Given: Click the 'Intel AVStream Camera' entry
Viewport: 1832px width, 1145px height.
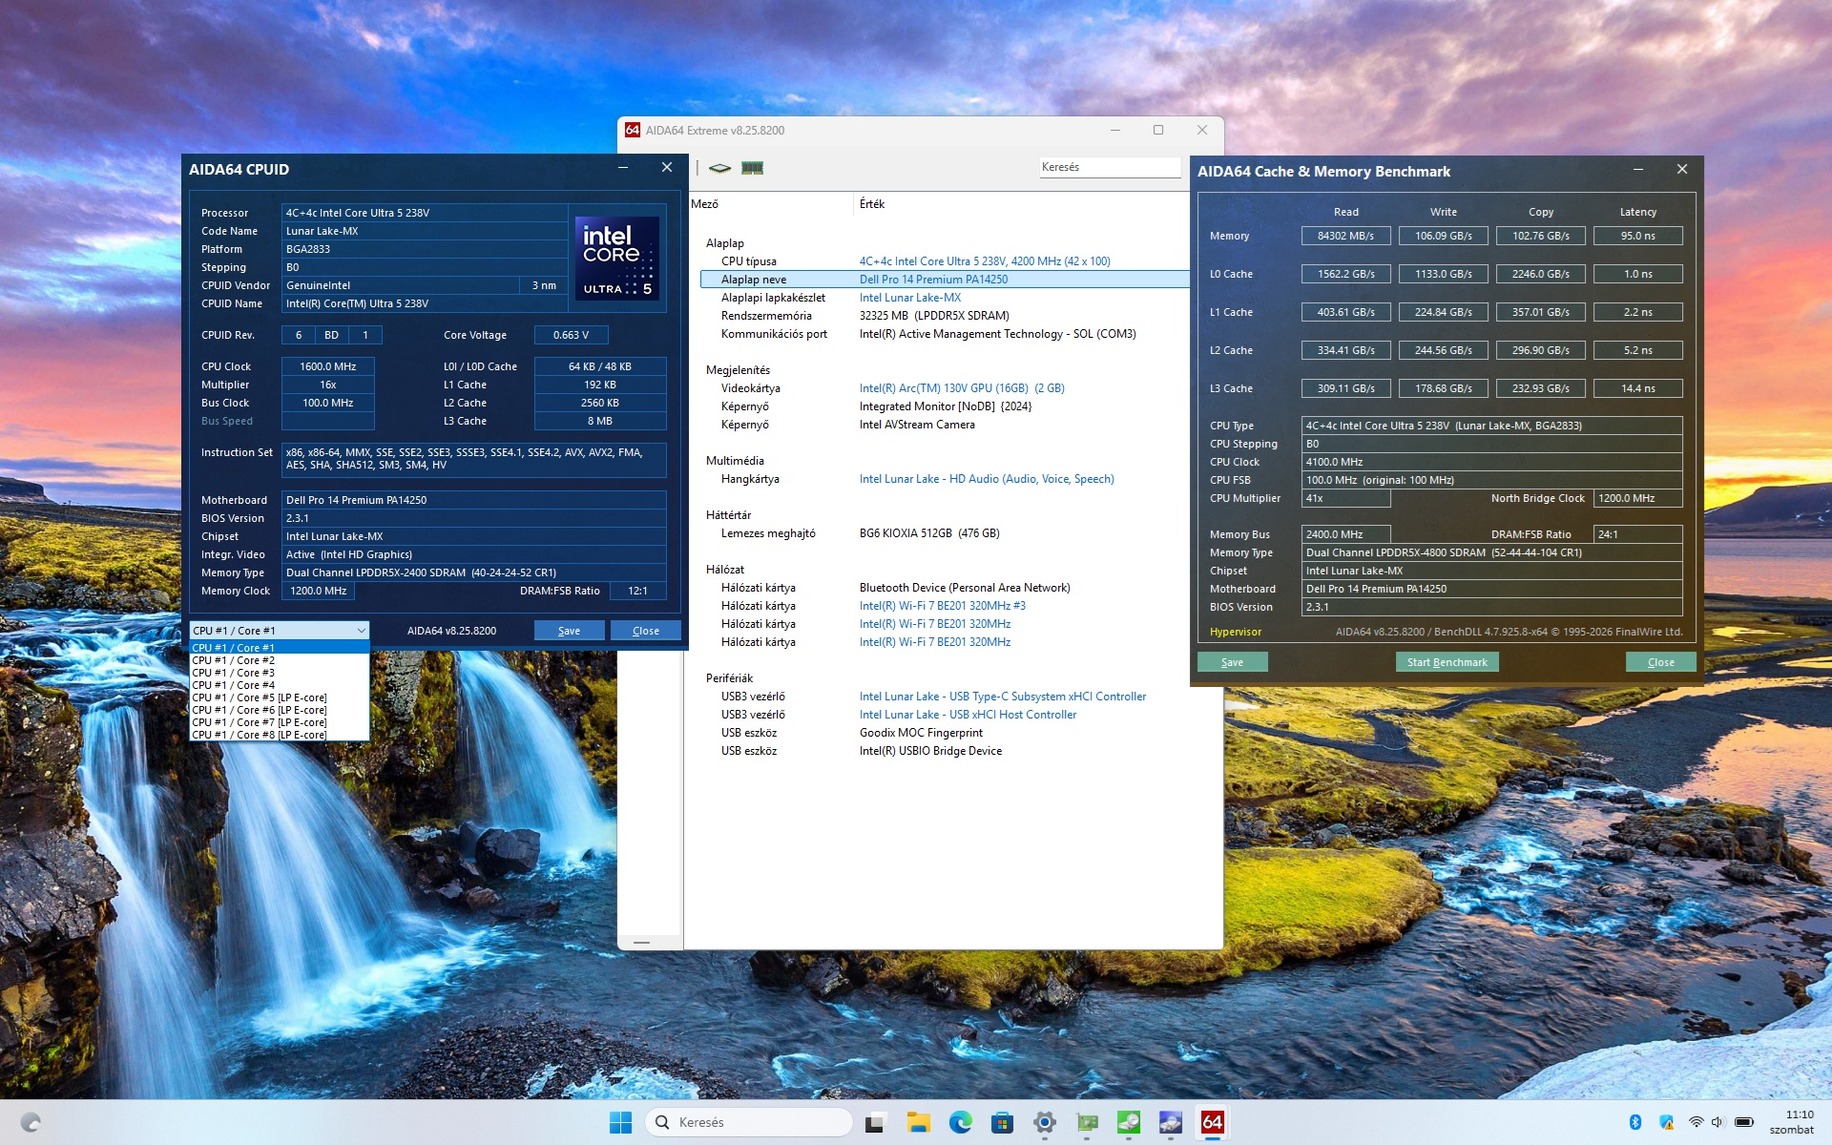Looking at the screenshot, I should pyautogui.click(x=917, y=424).
